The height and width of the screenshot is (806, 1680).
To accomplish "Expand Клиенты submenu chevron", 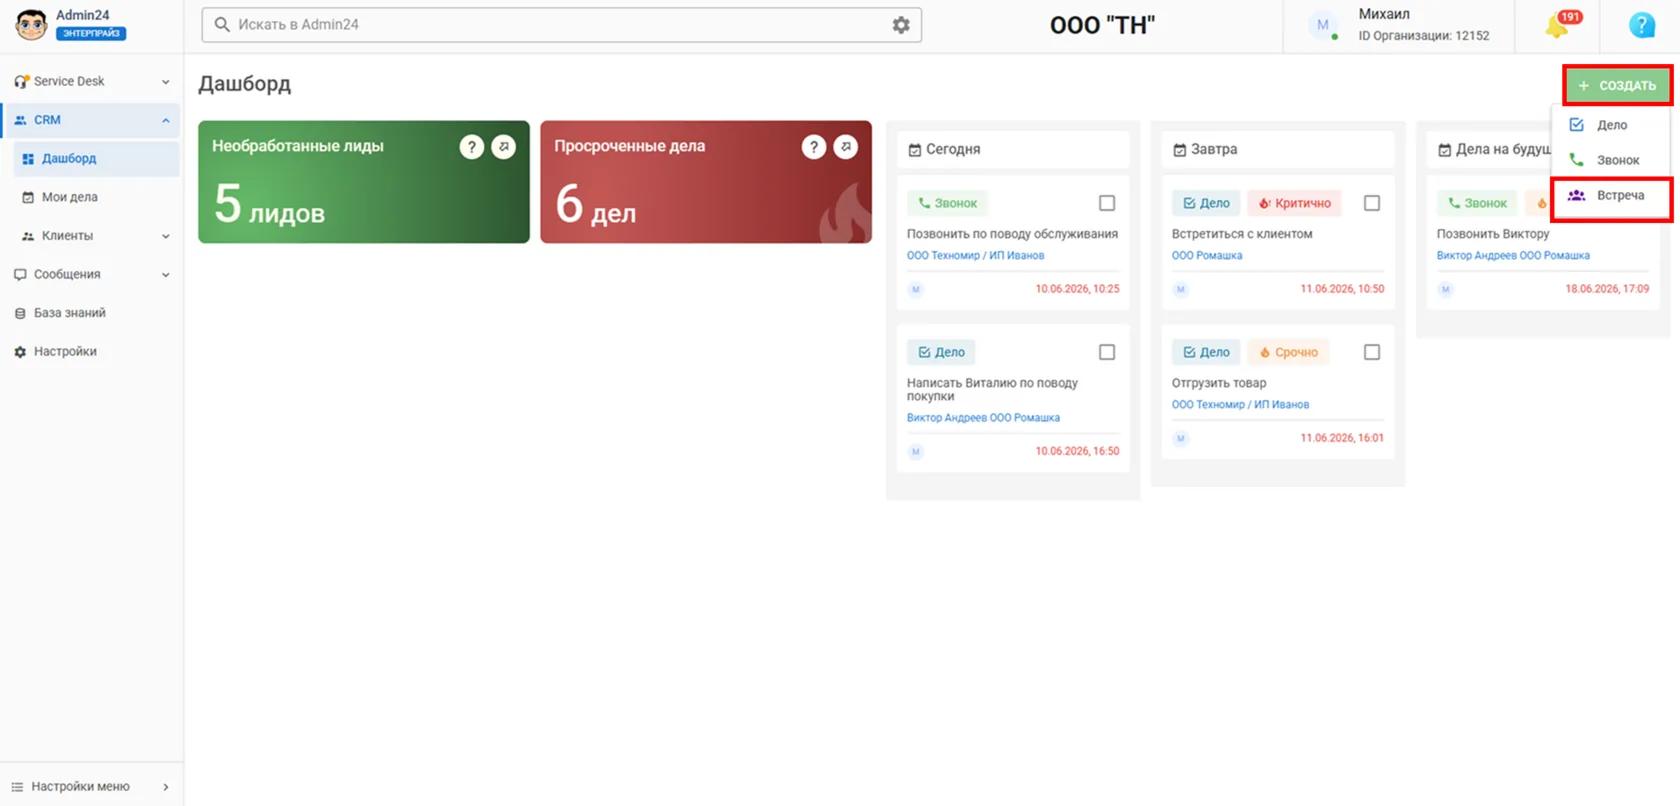I will 166,236.
